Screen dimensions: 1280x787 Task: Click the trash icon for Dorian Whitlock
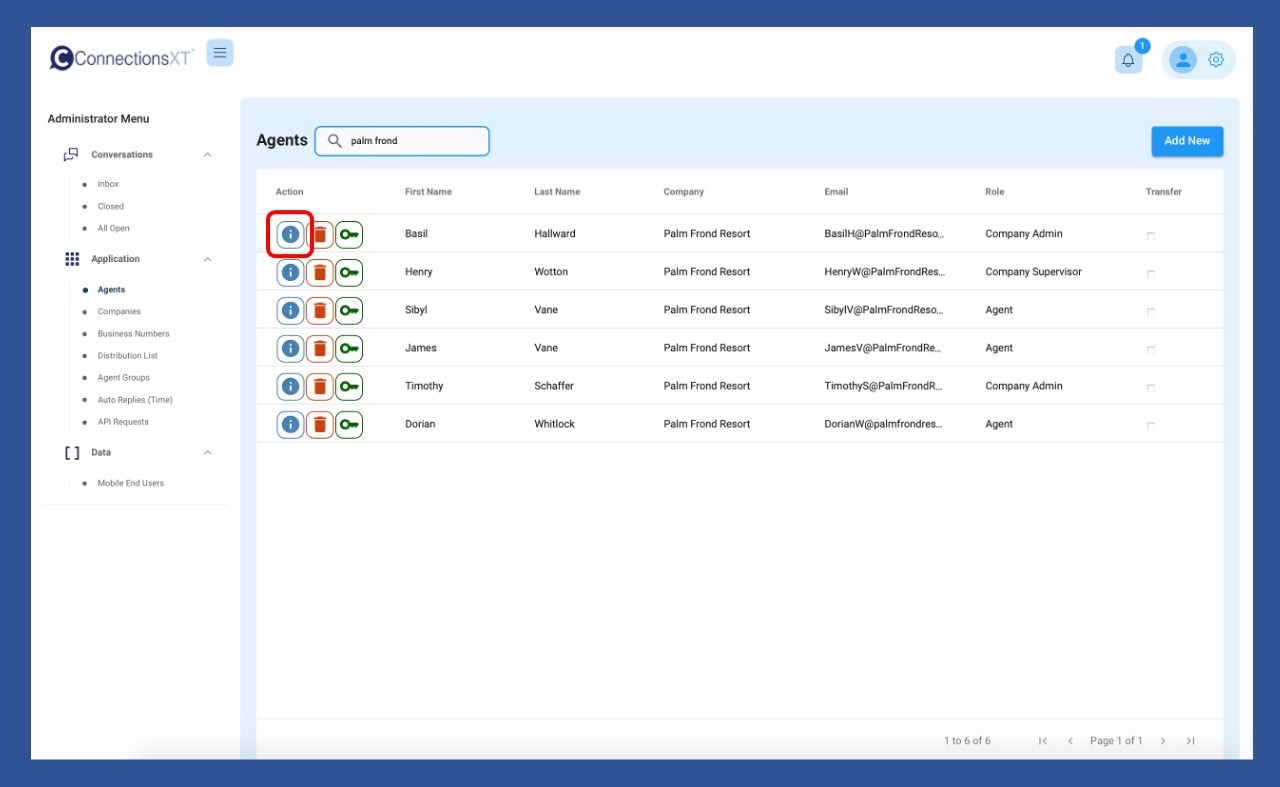(320, 424)
